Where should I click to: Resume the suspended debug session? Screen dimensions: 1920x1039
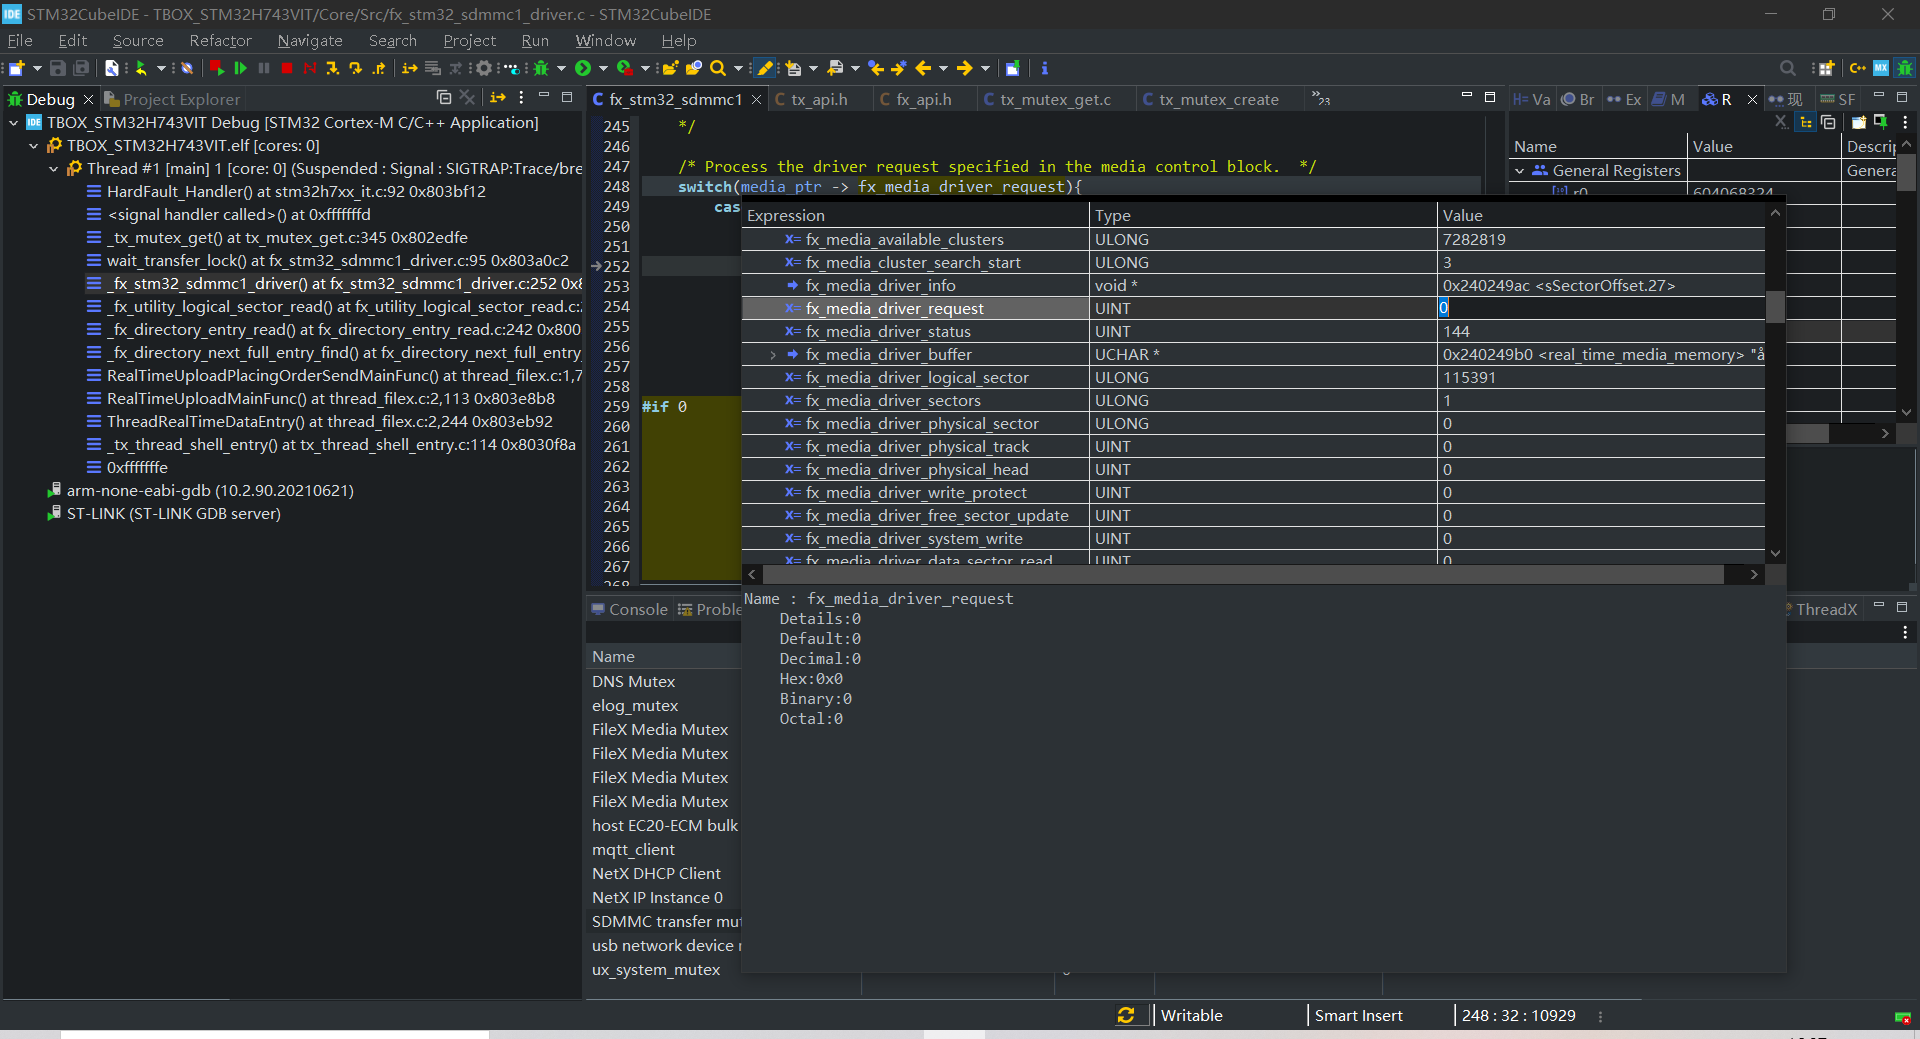click(240, 68)
